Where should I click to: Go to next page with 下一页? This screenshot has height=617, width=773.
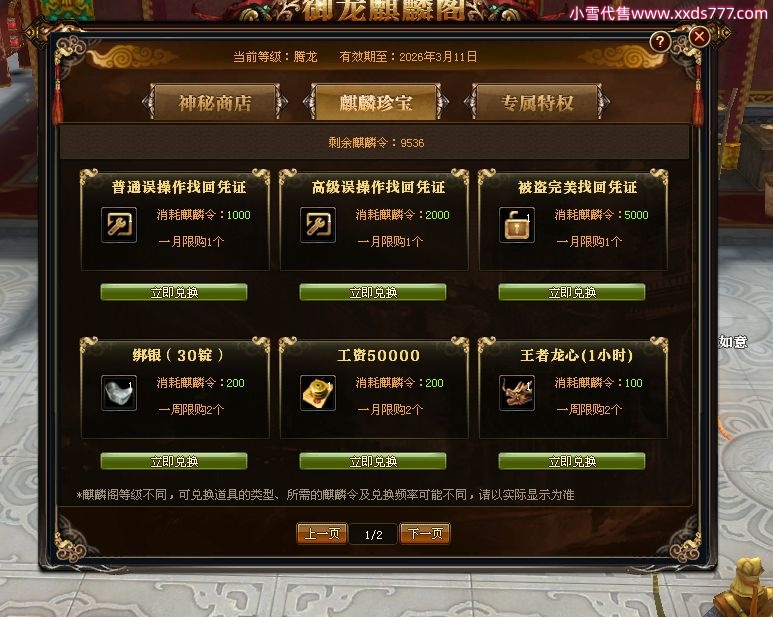pyautogui.click(x=425, y=534)
